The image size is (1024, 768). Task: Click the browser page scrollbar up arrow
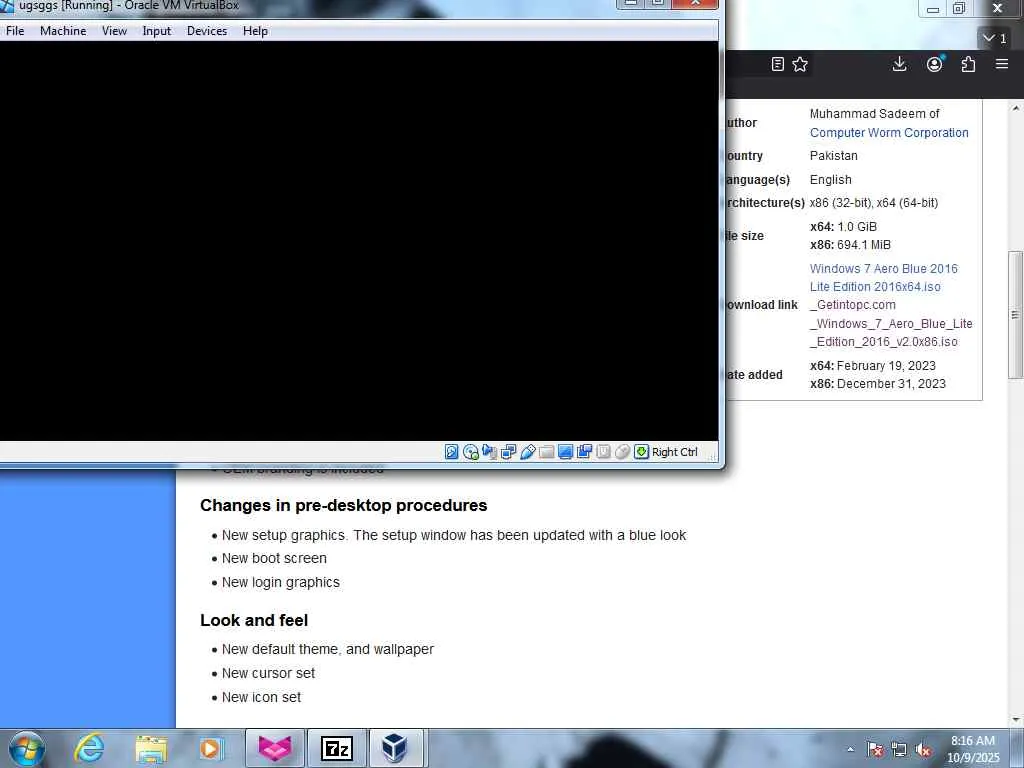tap(1016, 108)
